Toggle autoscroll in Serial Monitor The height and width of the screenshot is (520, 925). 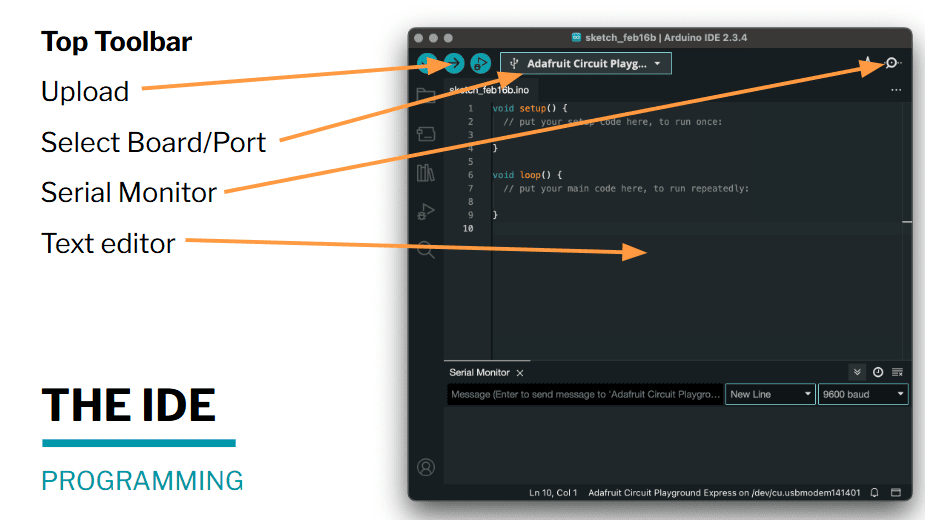858,372
